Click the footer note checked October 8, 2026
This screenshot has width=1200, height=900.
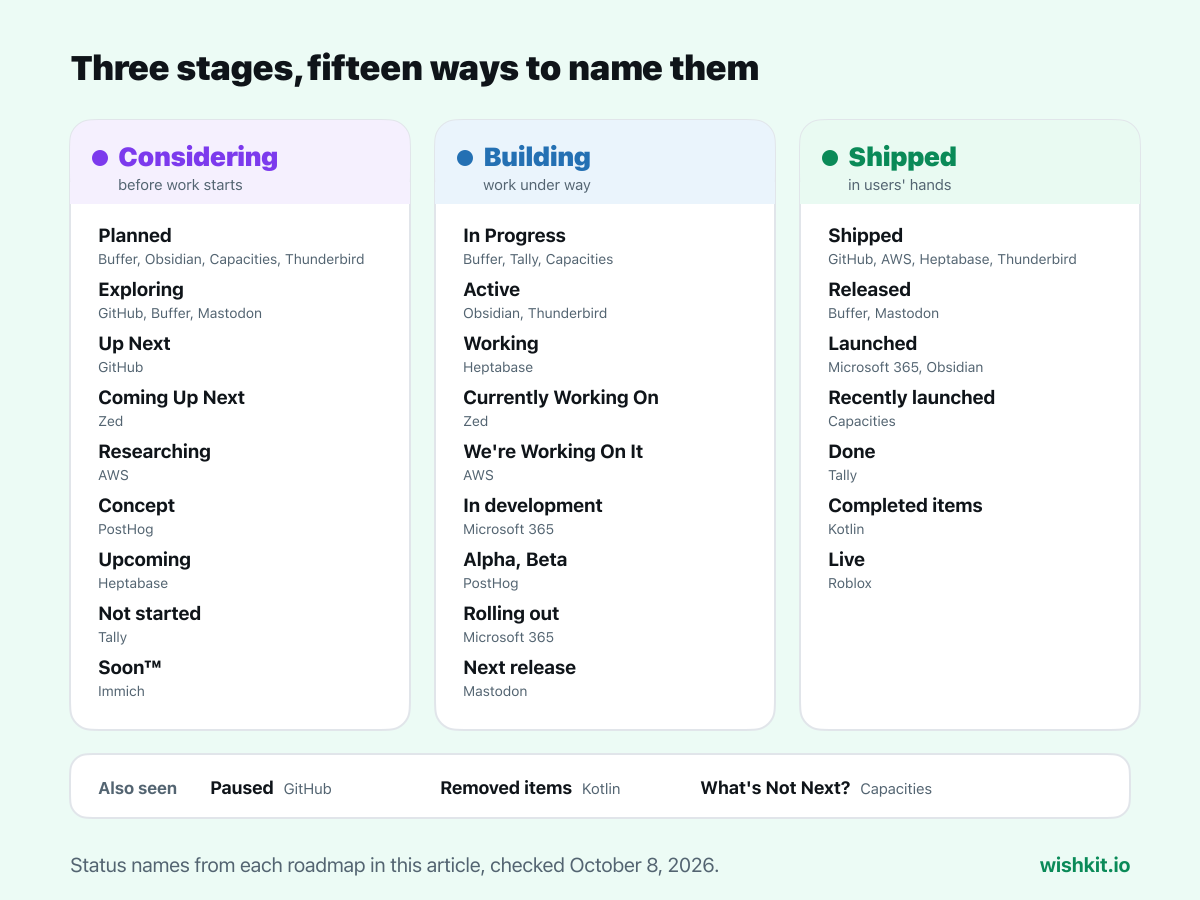coord(394,865)
